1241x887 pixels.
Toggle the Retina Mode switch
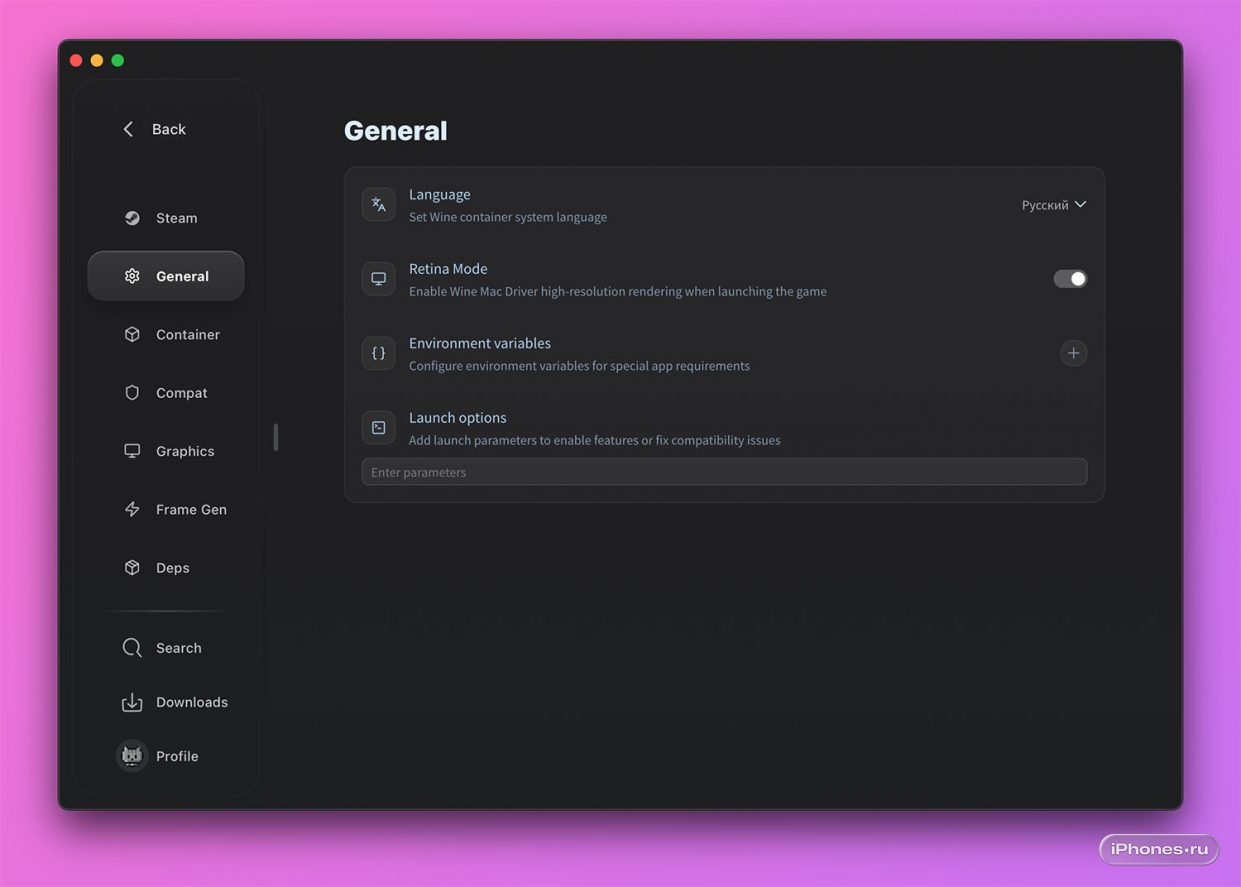point(1070,279)
